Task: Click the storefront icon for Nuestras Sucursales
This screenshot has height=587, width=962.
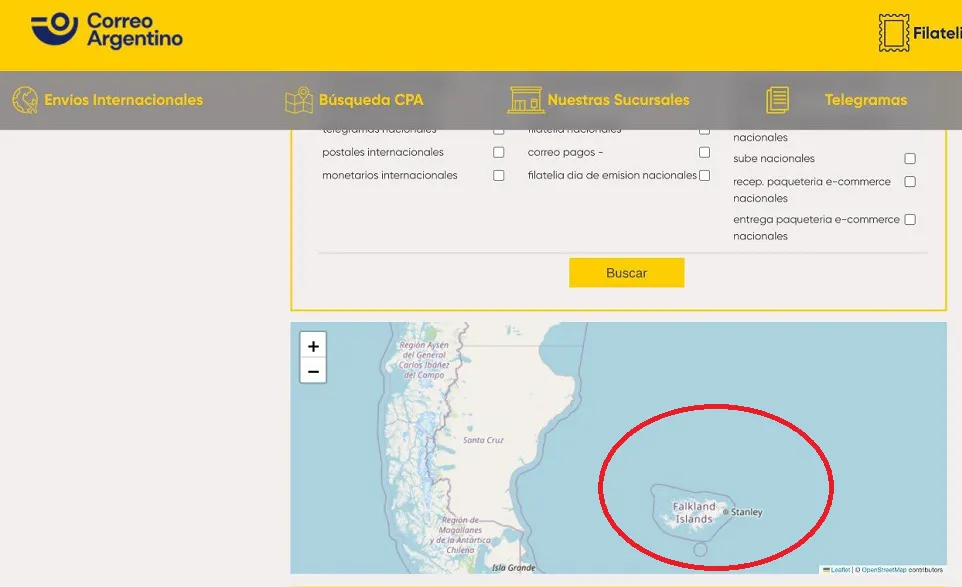Action: click(x=525, y=100)
